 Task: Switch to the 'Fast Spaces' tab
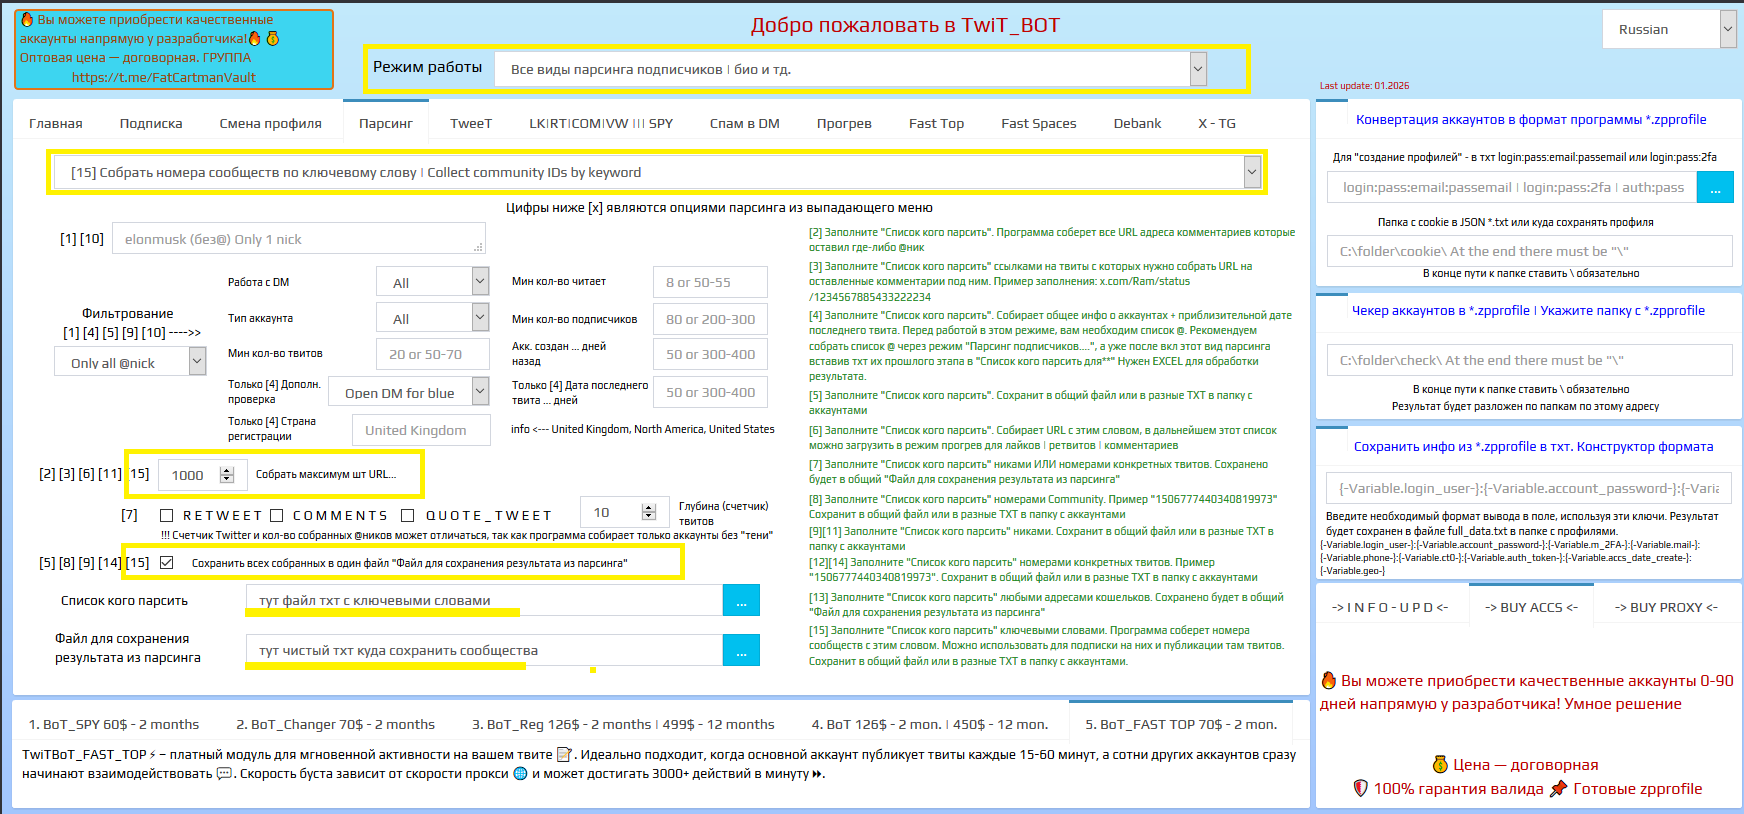click(1039, 123)
